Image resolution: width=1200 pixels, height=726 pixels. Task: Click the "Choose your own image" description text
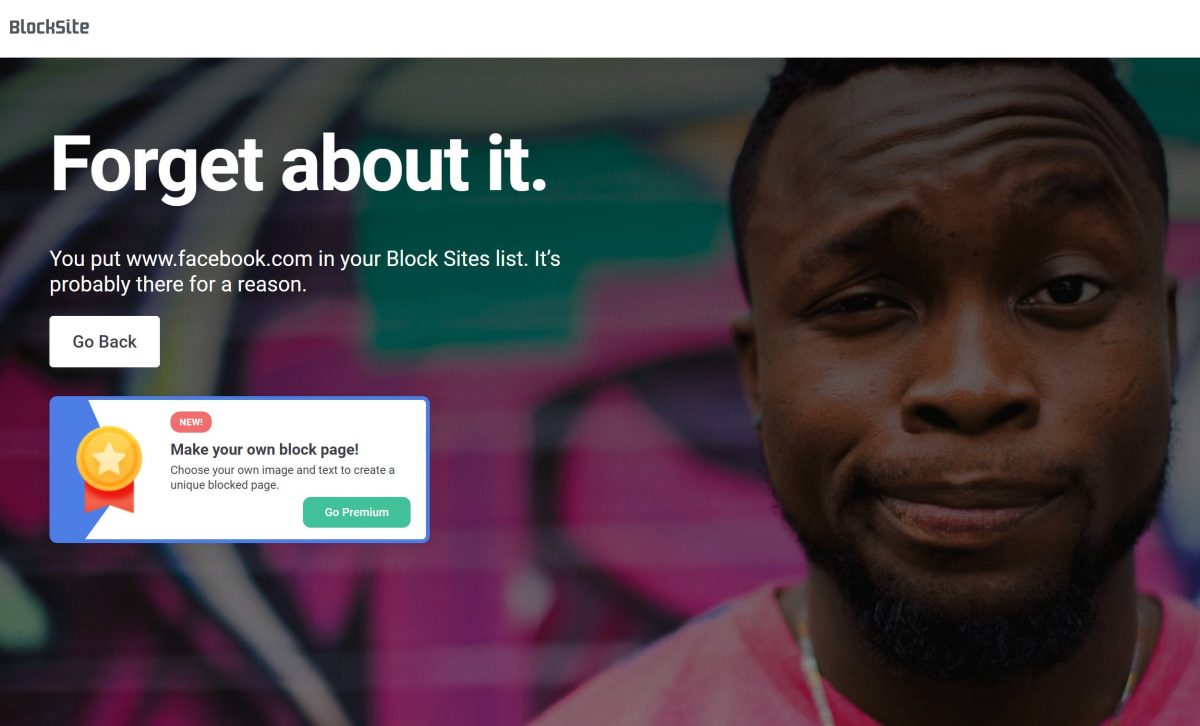pos(282,477)
